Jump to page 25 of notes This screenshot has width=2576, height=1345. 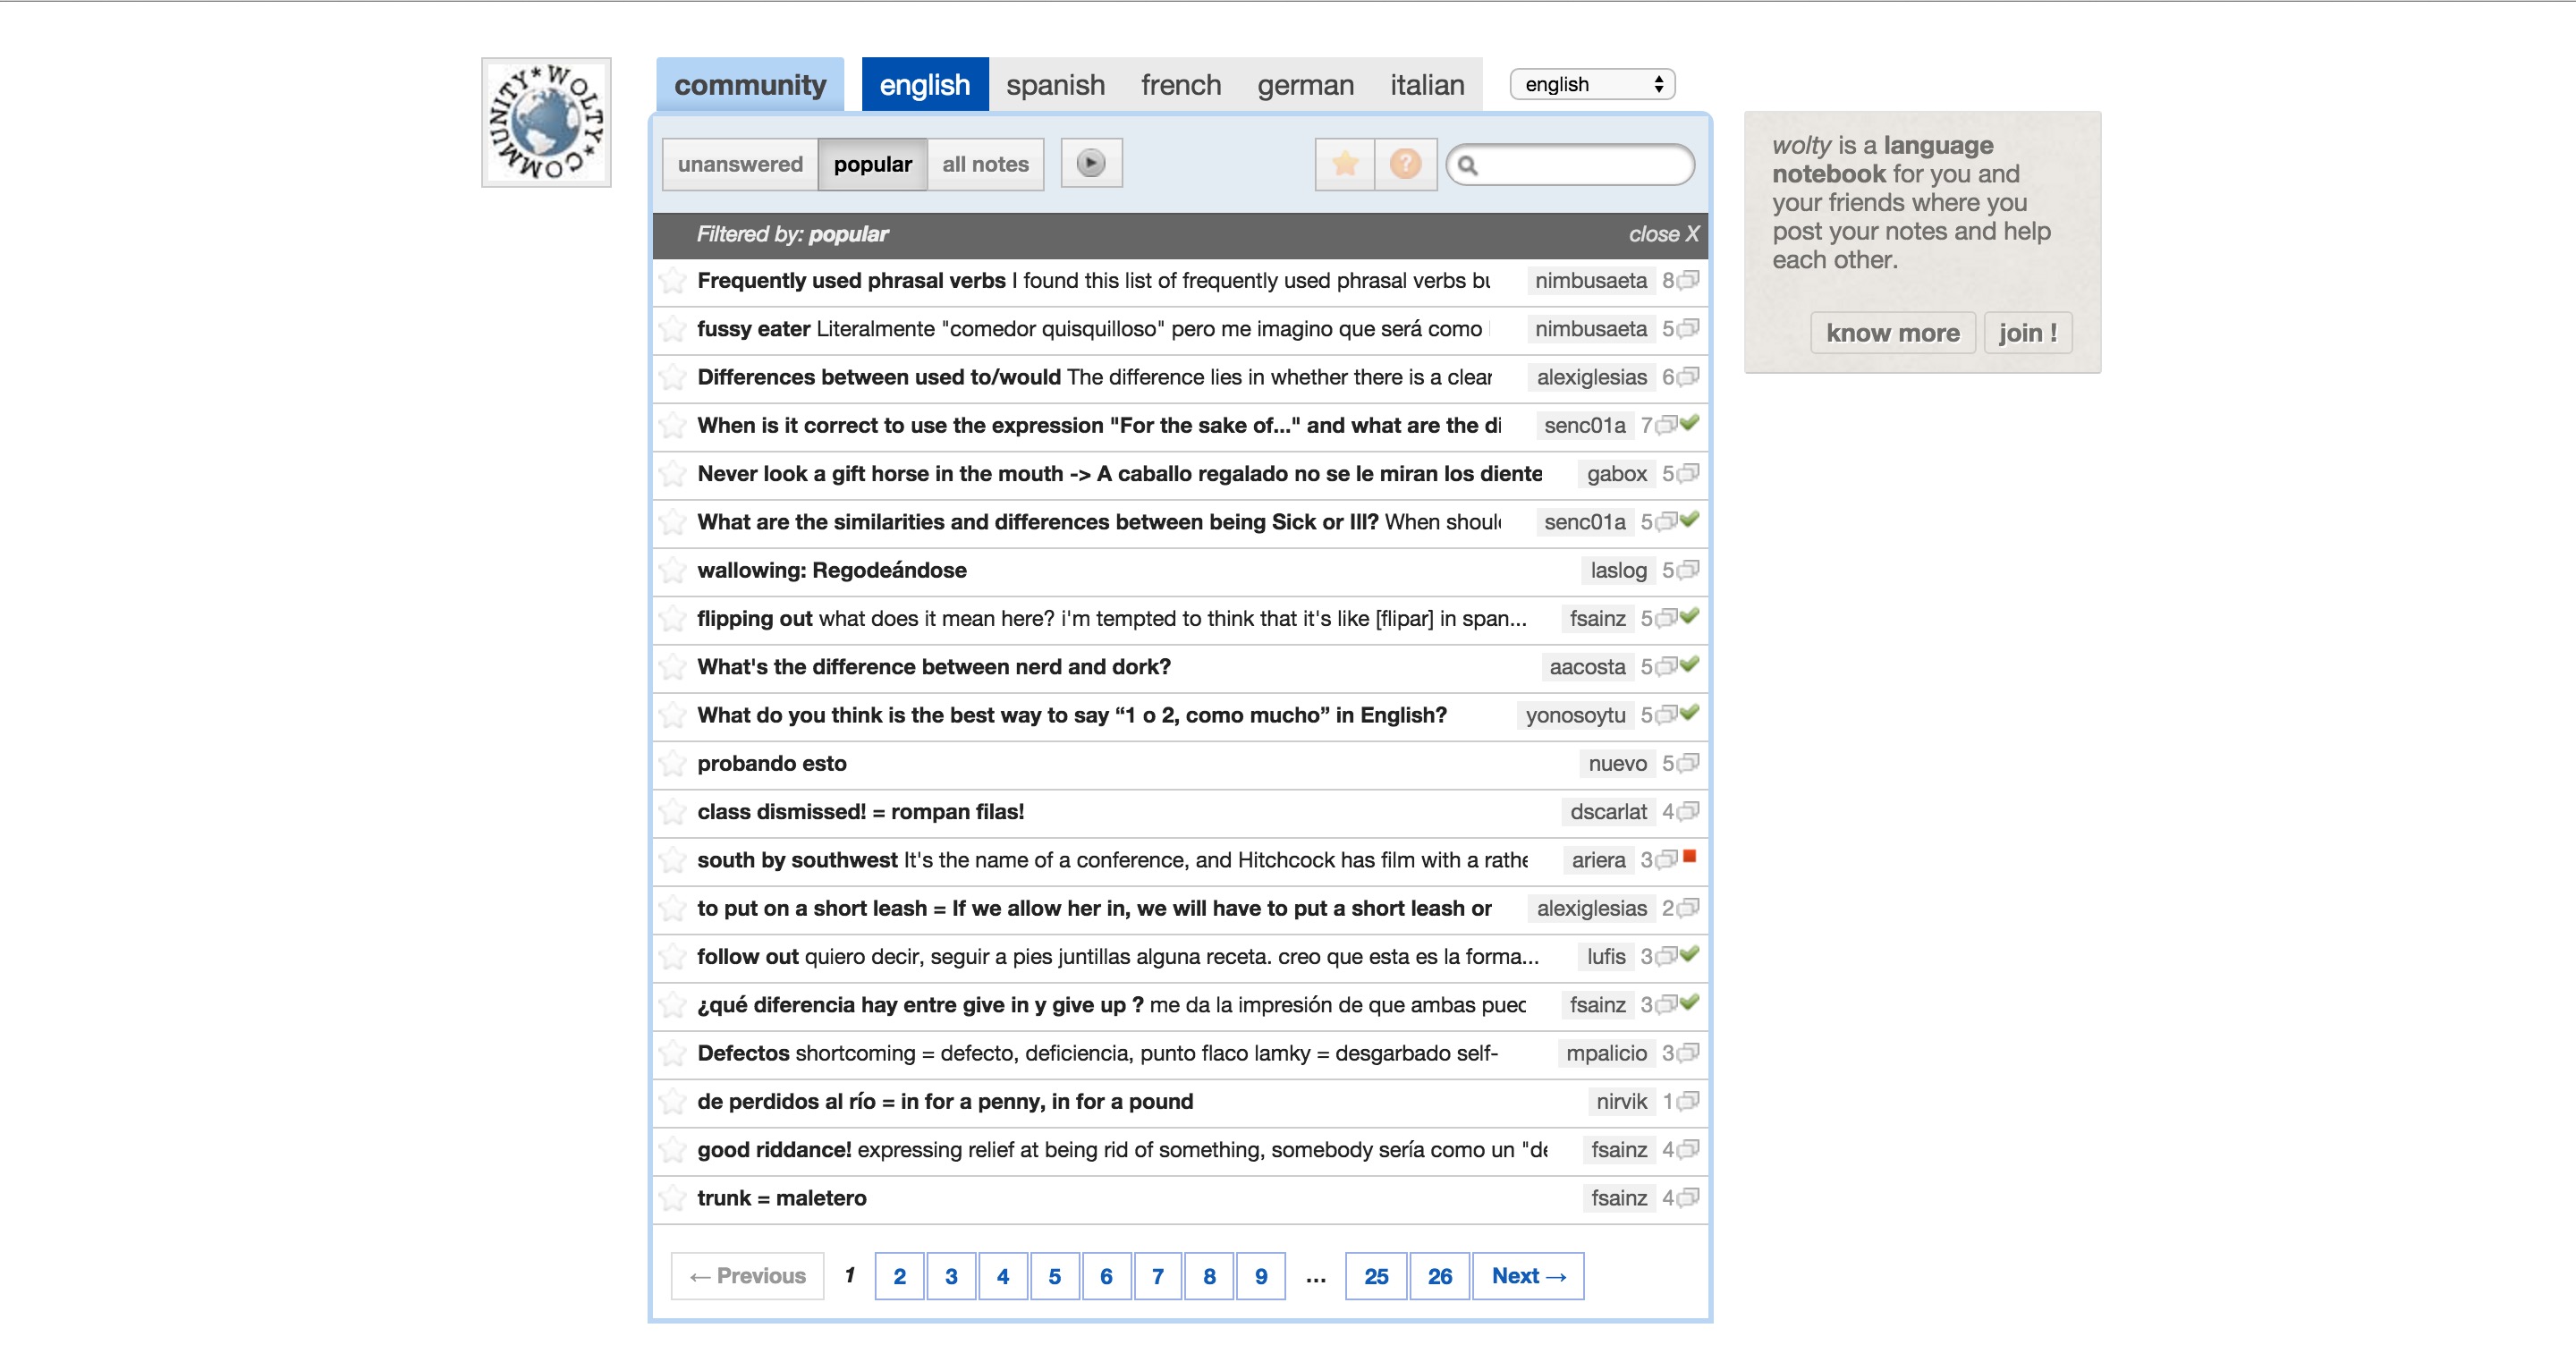click(1376, 1276)
